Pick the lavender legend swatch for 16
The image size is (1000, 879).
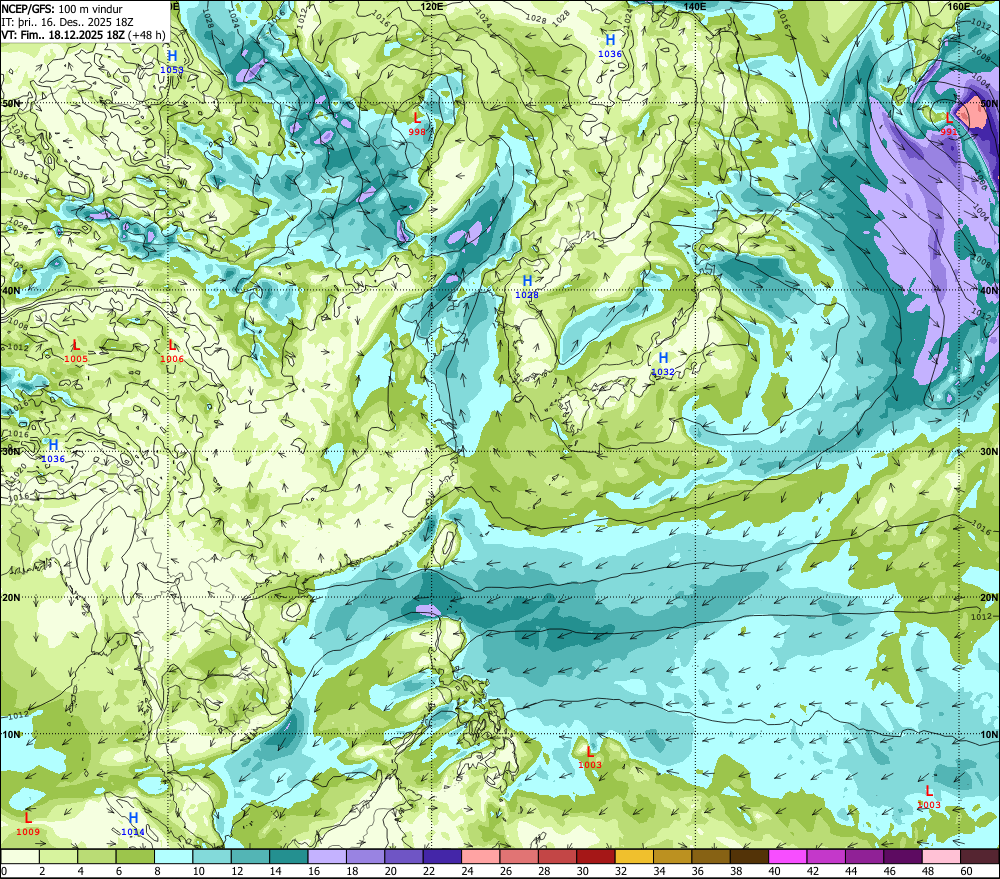327,856
